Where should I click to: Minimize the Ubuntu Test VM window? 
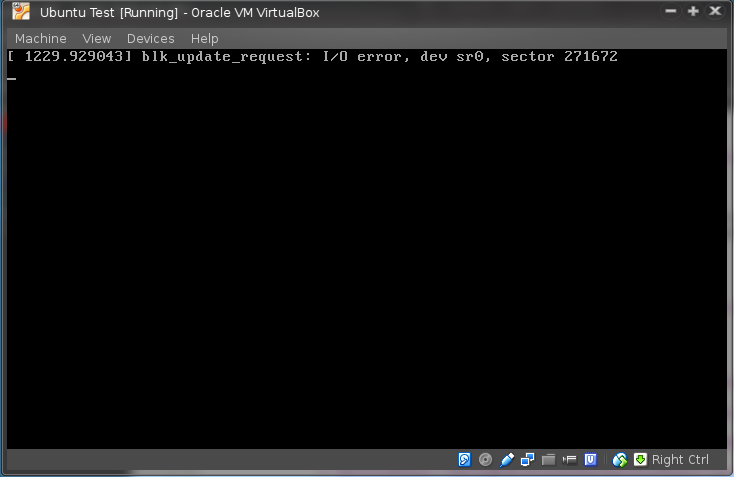click(671, 11)
